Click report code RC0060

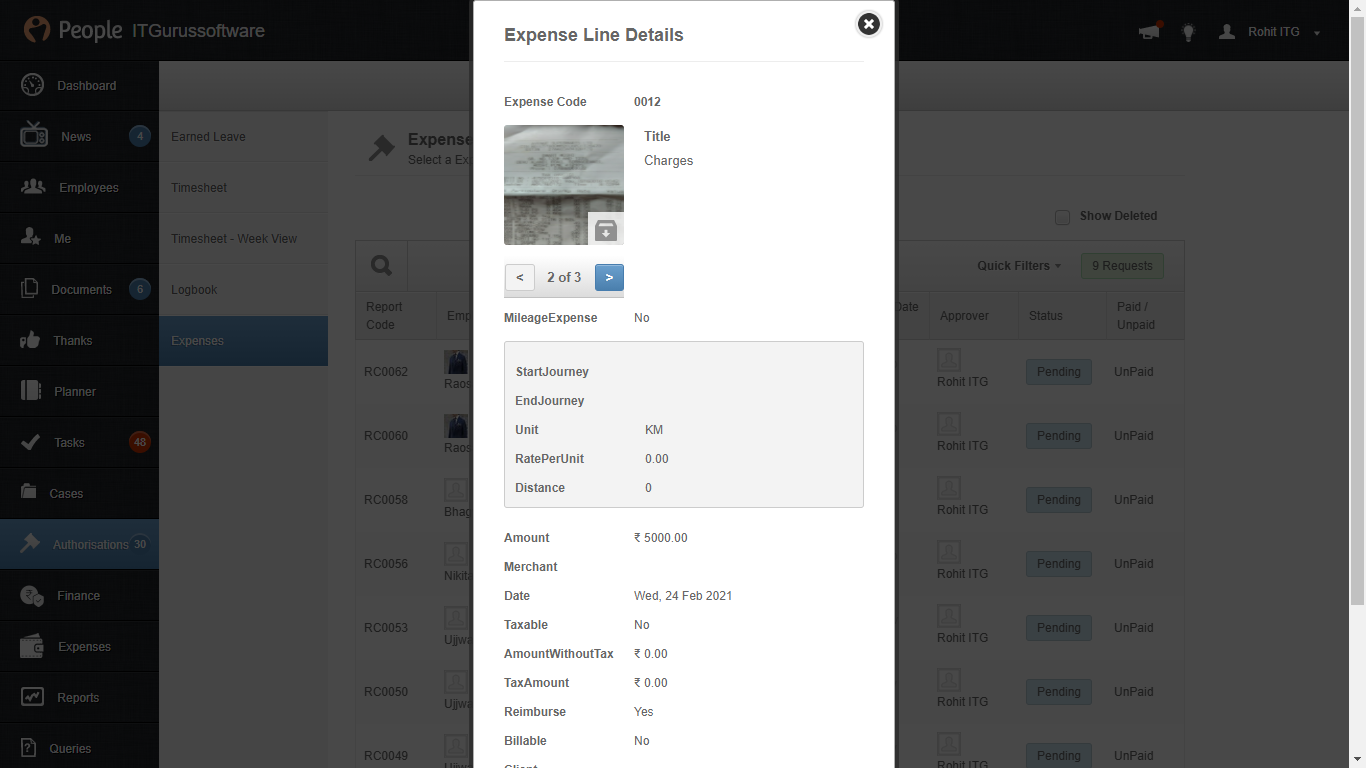coord(386,436)
